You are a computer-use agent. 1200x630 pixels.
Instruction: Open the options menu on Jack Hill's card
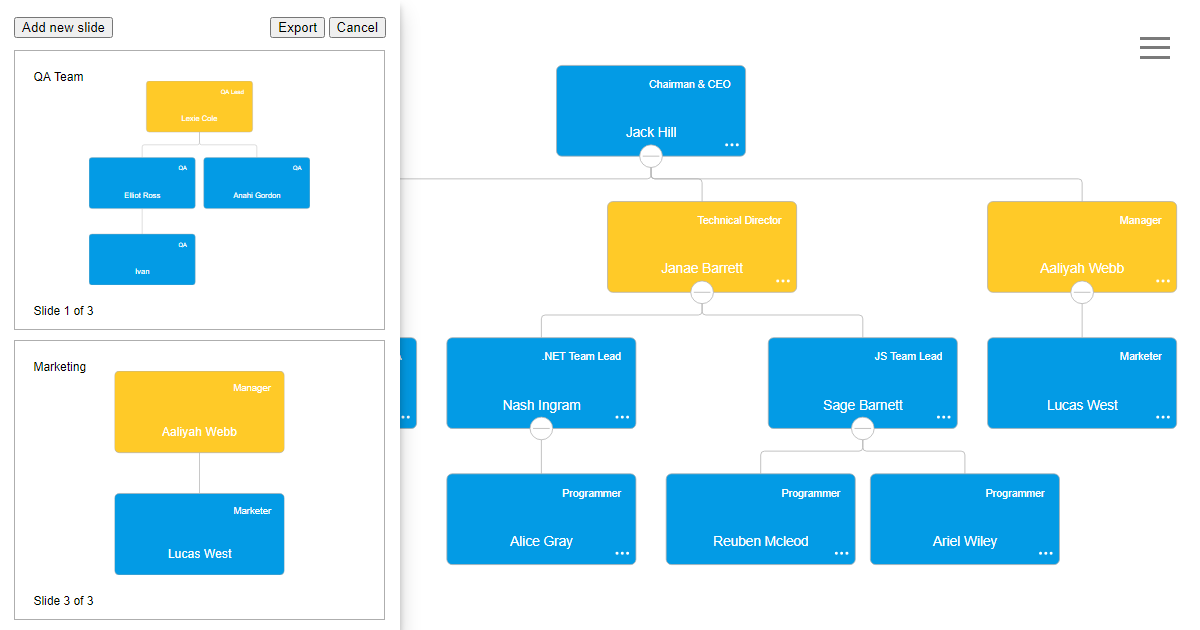coord(732,146)
